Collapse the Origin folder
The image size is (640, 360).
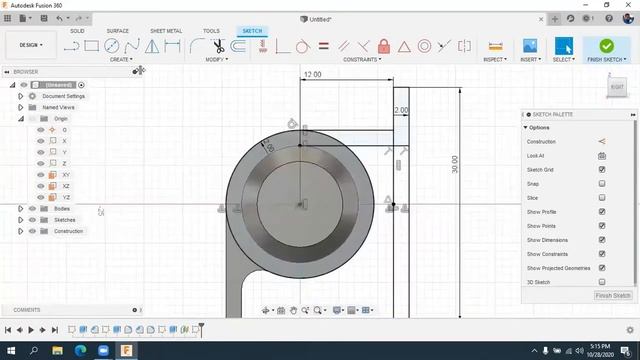[x=20, y=119]
